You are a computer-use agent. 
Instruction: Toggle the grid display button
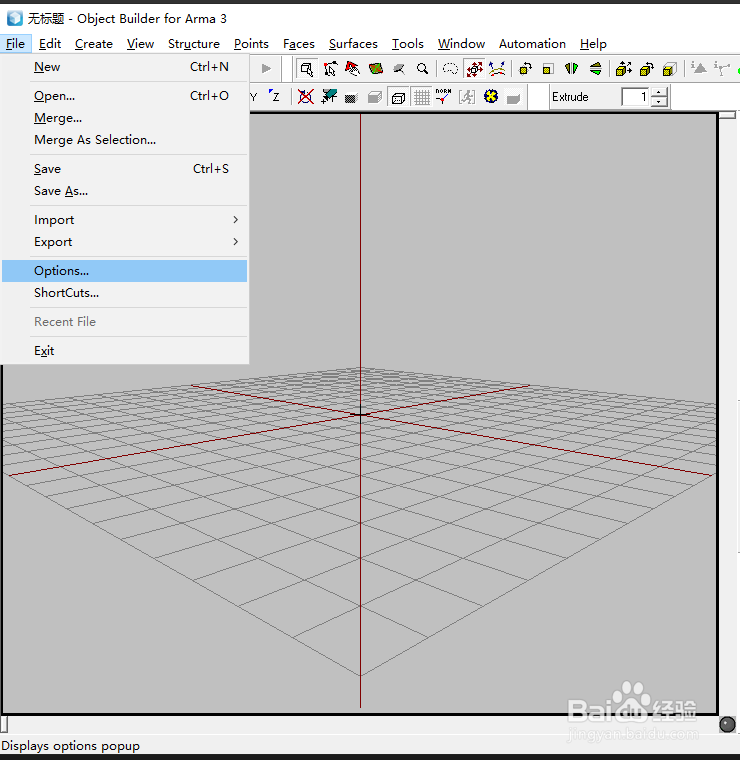tap(422, 97)
